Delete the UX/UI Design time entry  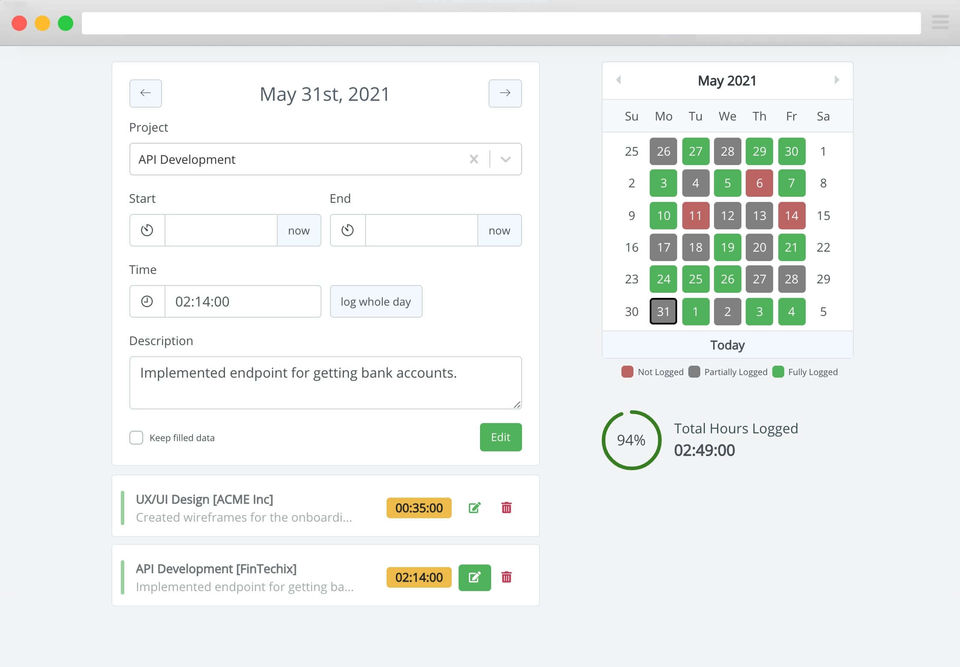pos(506,508)
